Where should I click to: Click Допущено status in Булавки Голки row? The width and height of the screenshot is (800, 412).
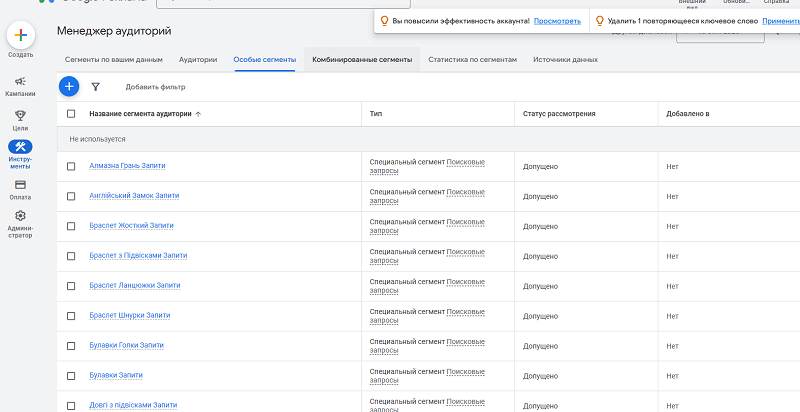click(540, 346)
